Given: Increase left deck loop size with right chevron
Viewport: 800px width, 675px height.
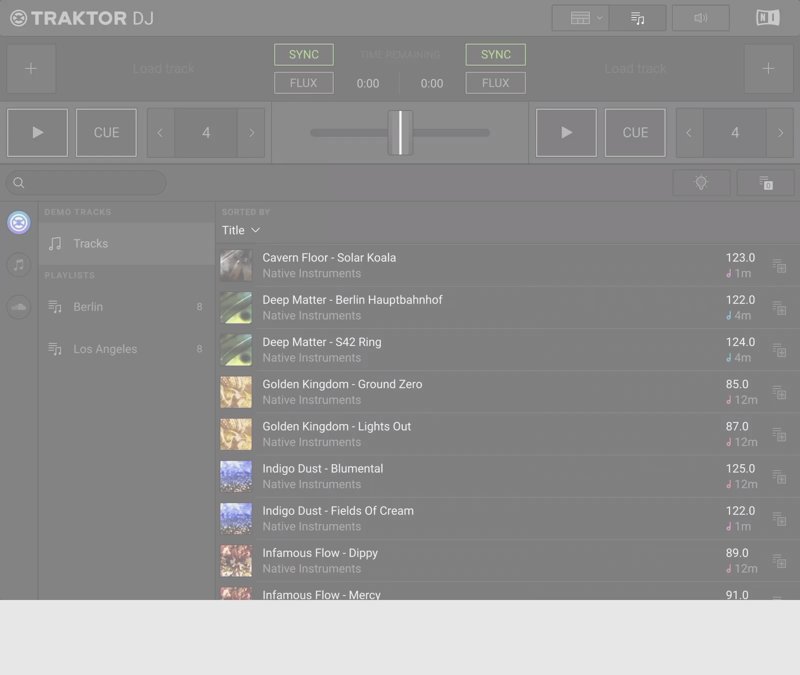Looking at the screenshot, I should pos(251,133).
